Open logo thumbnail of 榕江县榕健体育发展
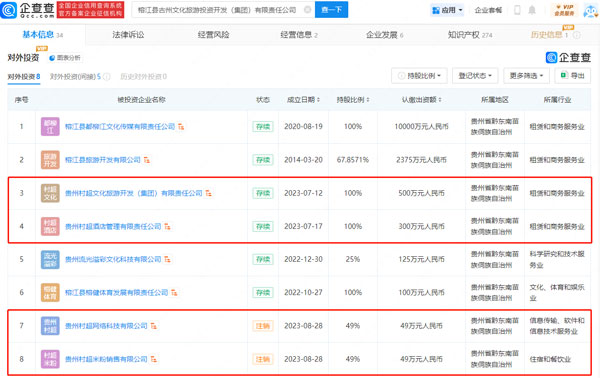Image resolution: width=600 pixels, height=378 pixels. coord(50,293)
